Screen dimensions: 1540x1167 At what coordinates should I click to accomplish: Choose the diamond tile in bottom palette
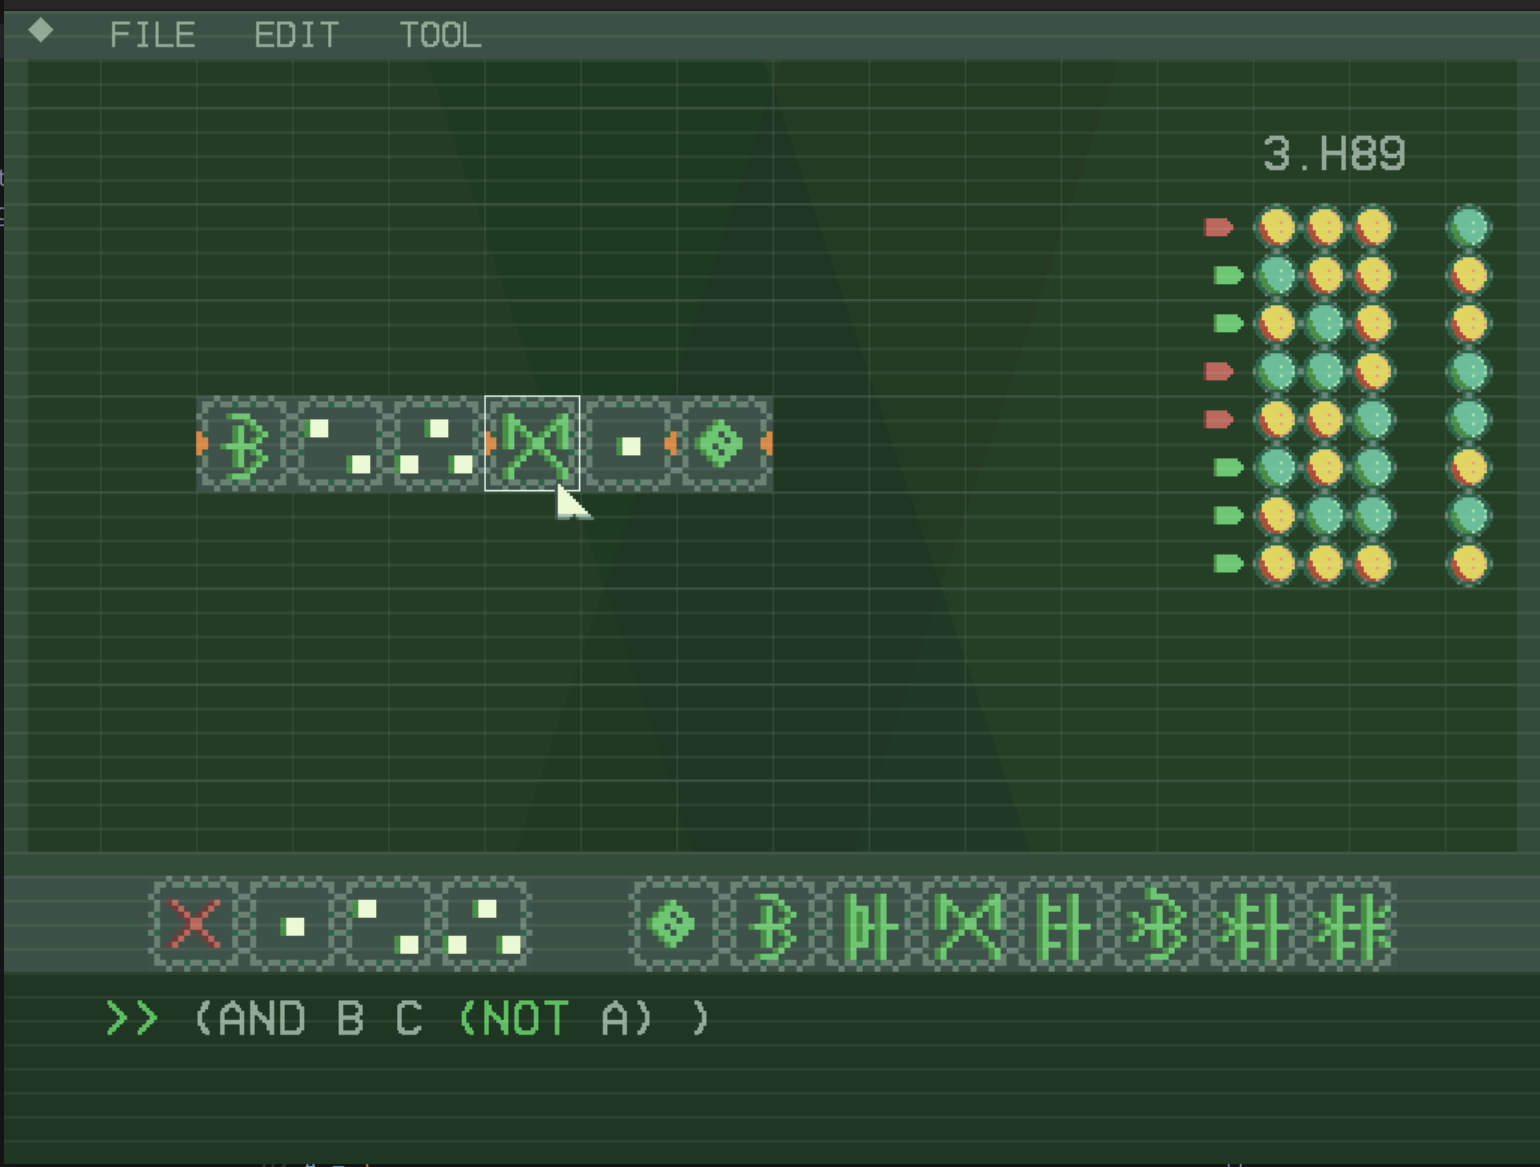(674, 924)
